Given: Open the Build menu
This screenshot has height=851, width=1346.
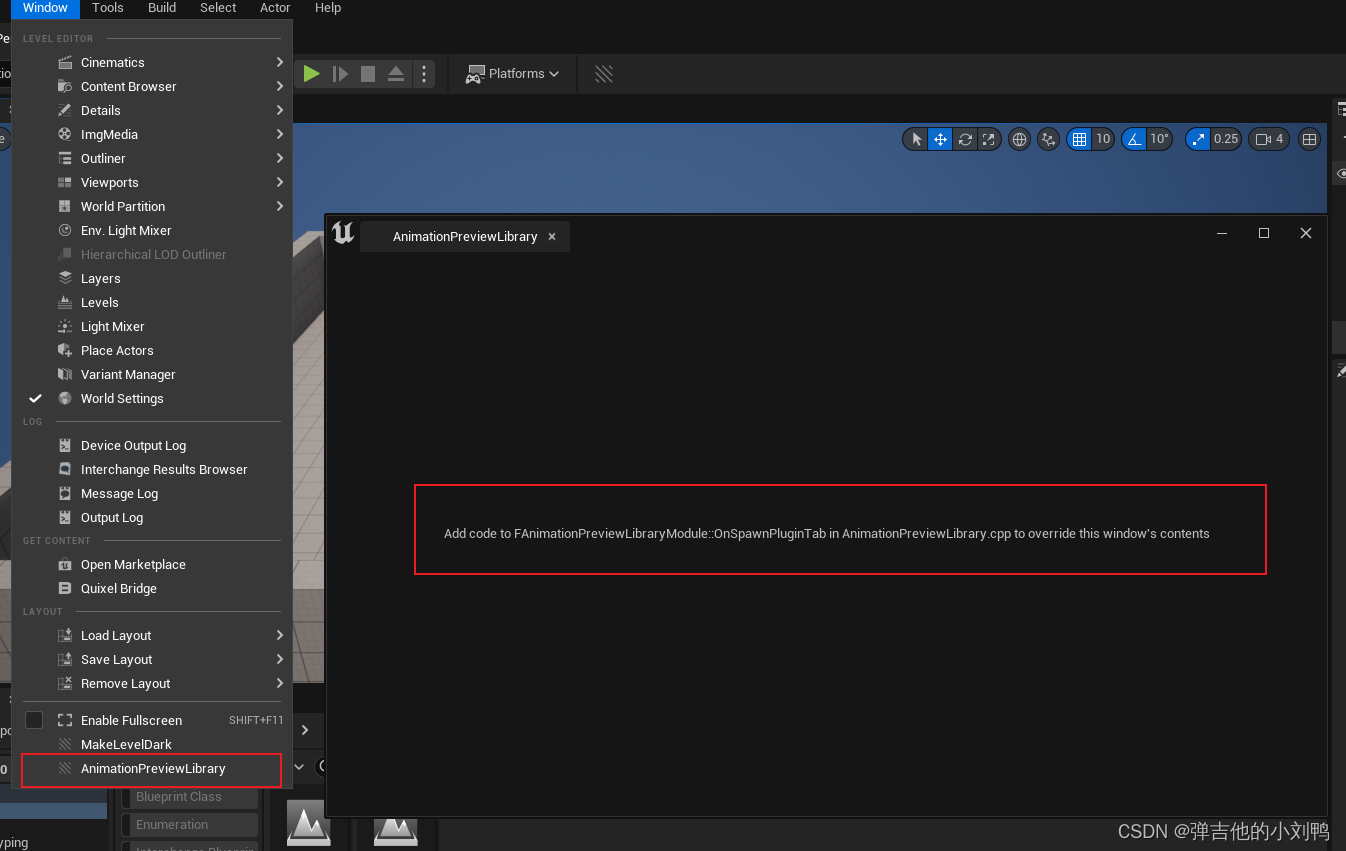Looking at the screenshot, I should pos(162,8).
